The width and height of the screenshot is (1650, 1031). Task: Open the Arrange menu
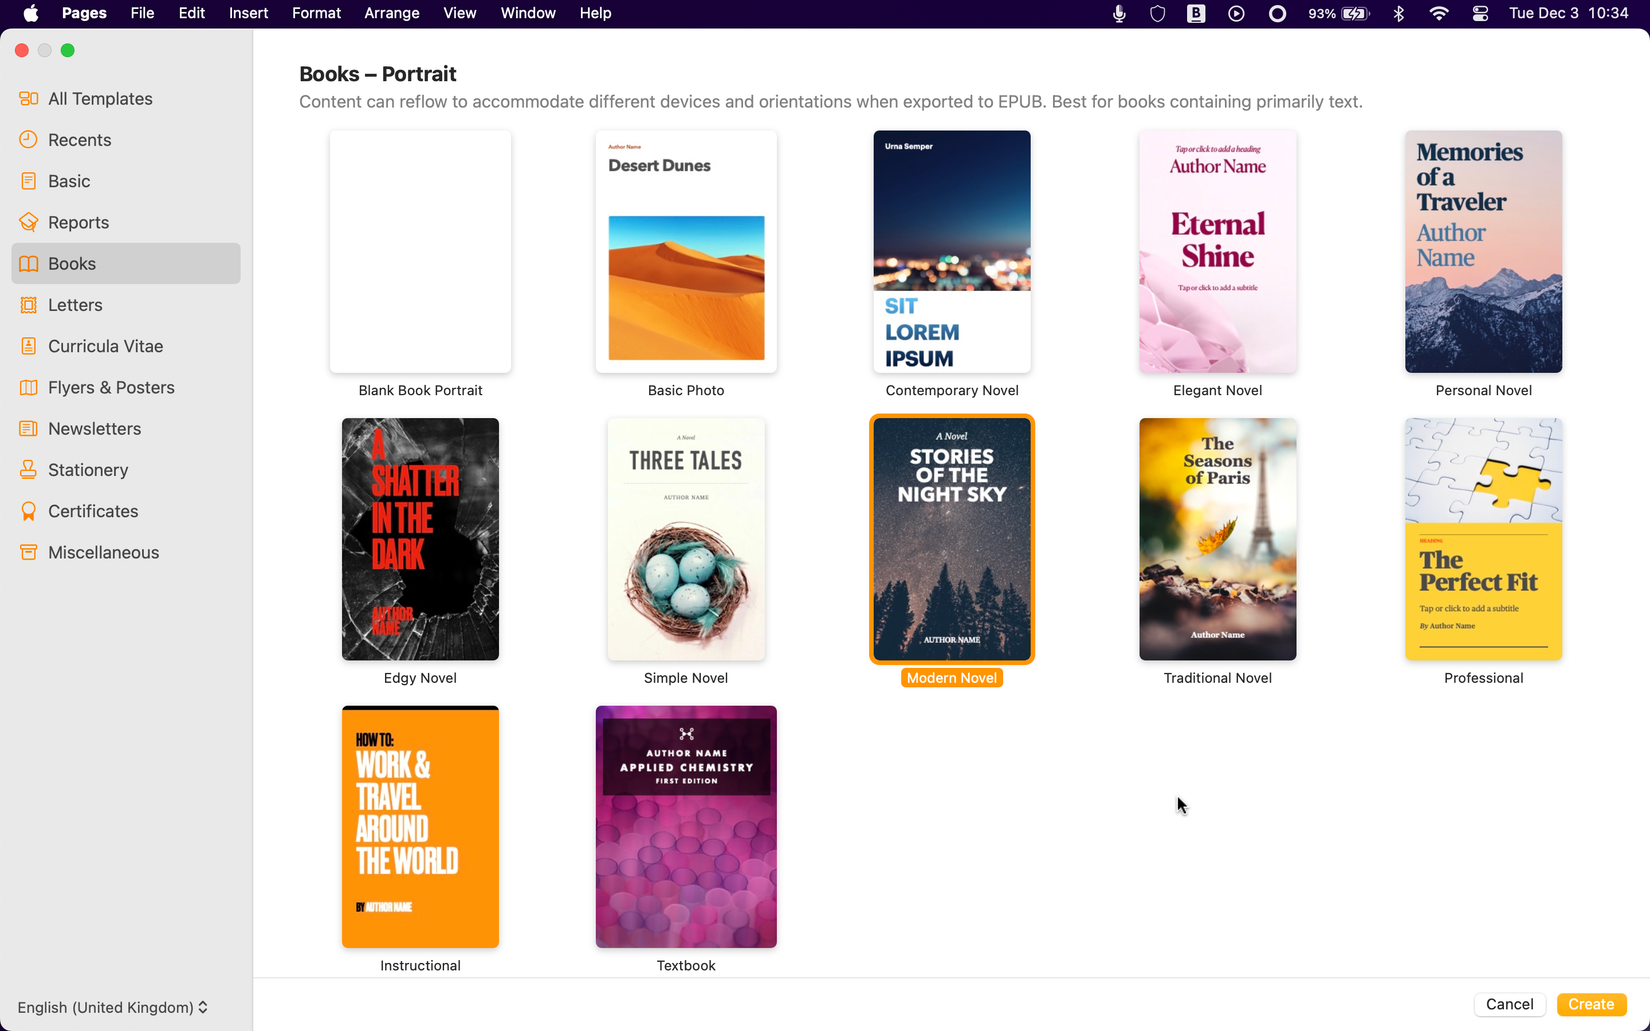[x=391, y=13]
